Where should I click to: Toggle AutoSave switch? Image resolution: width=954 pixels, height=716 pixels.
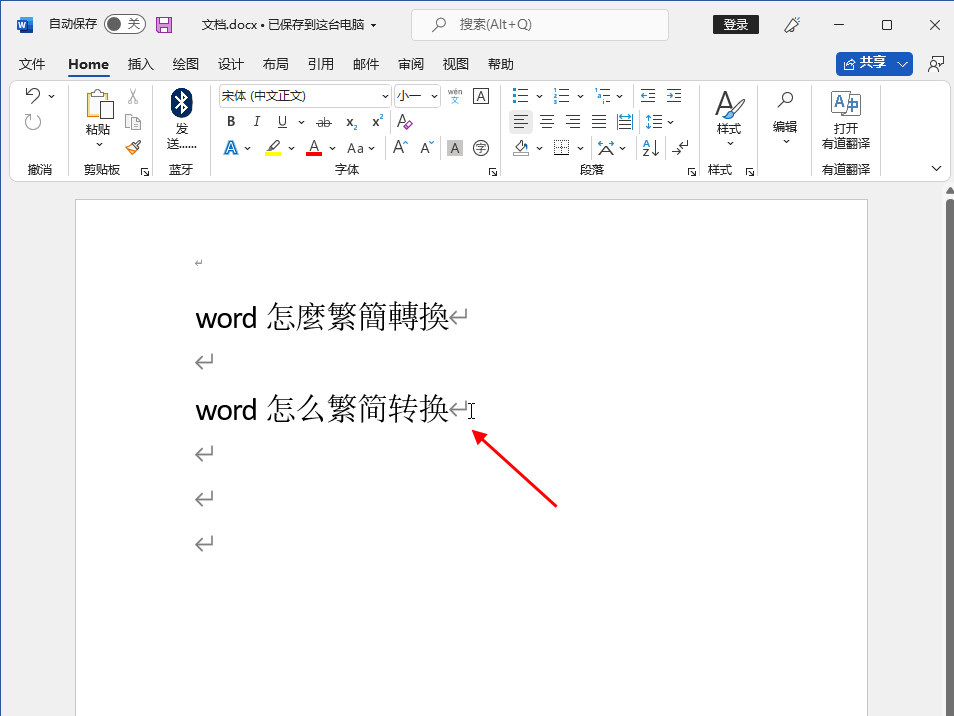124,24
